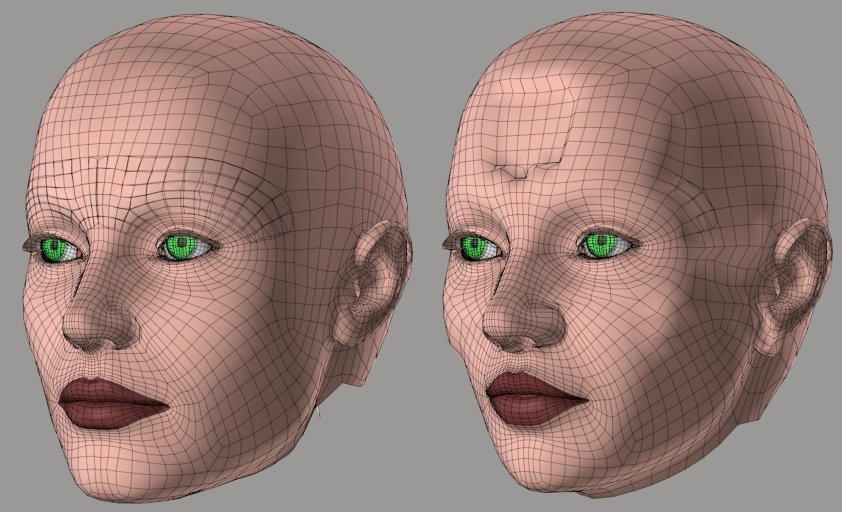Select the lips of the right head model
Viewport: 842px width, 512px height.
[537, 400]
